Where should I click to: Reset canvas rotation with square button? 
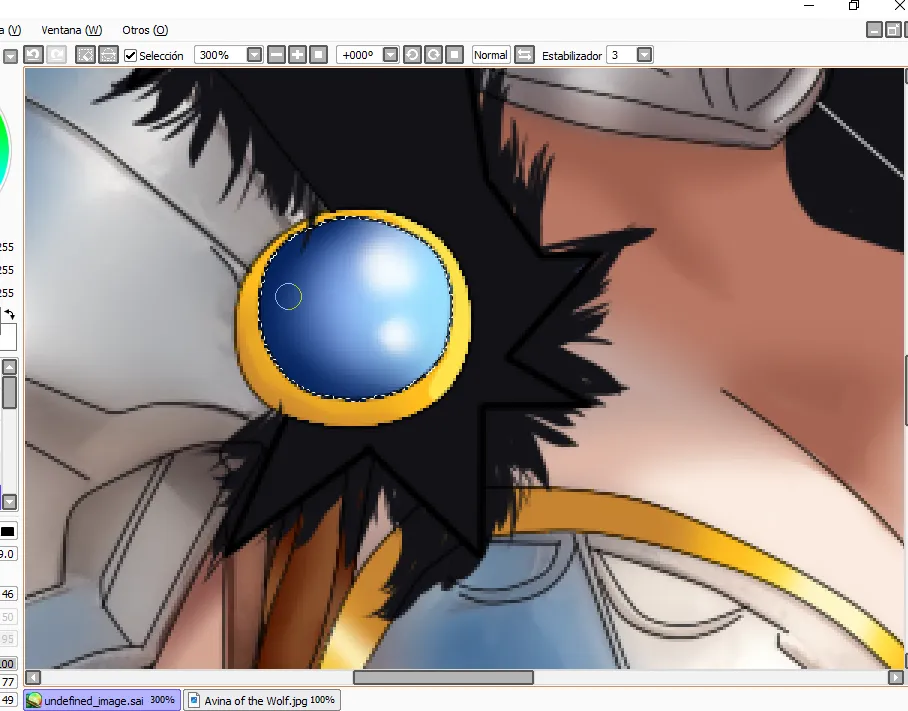455,55
